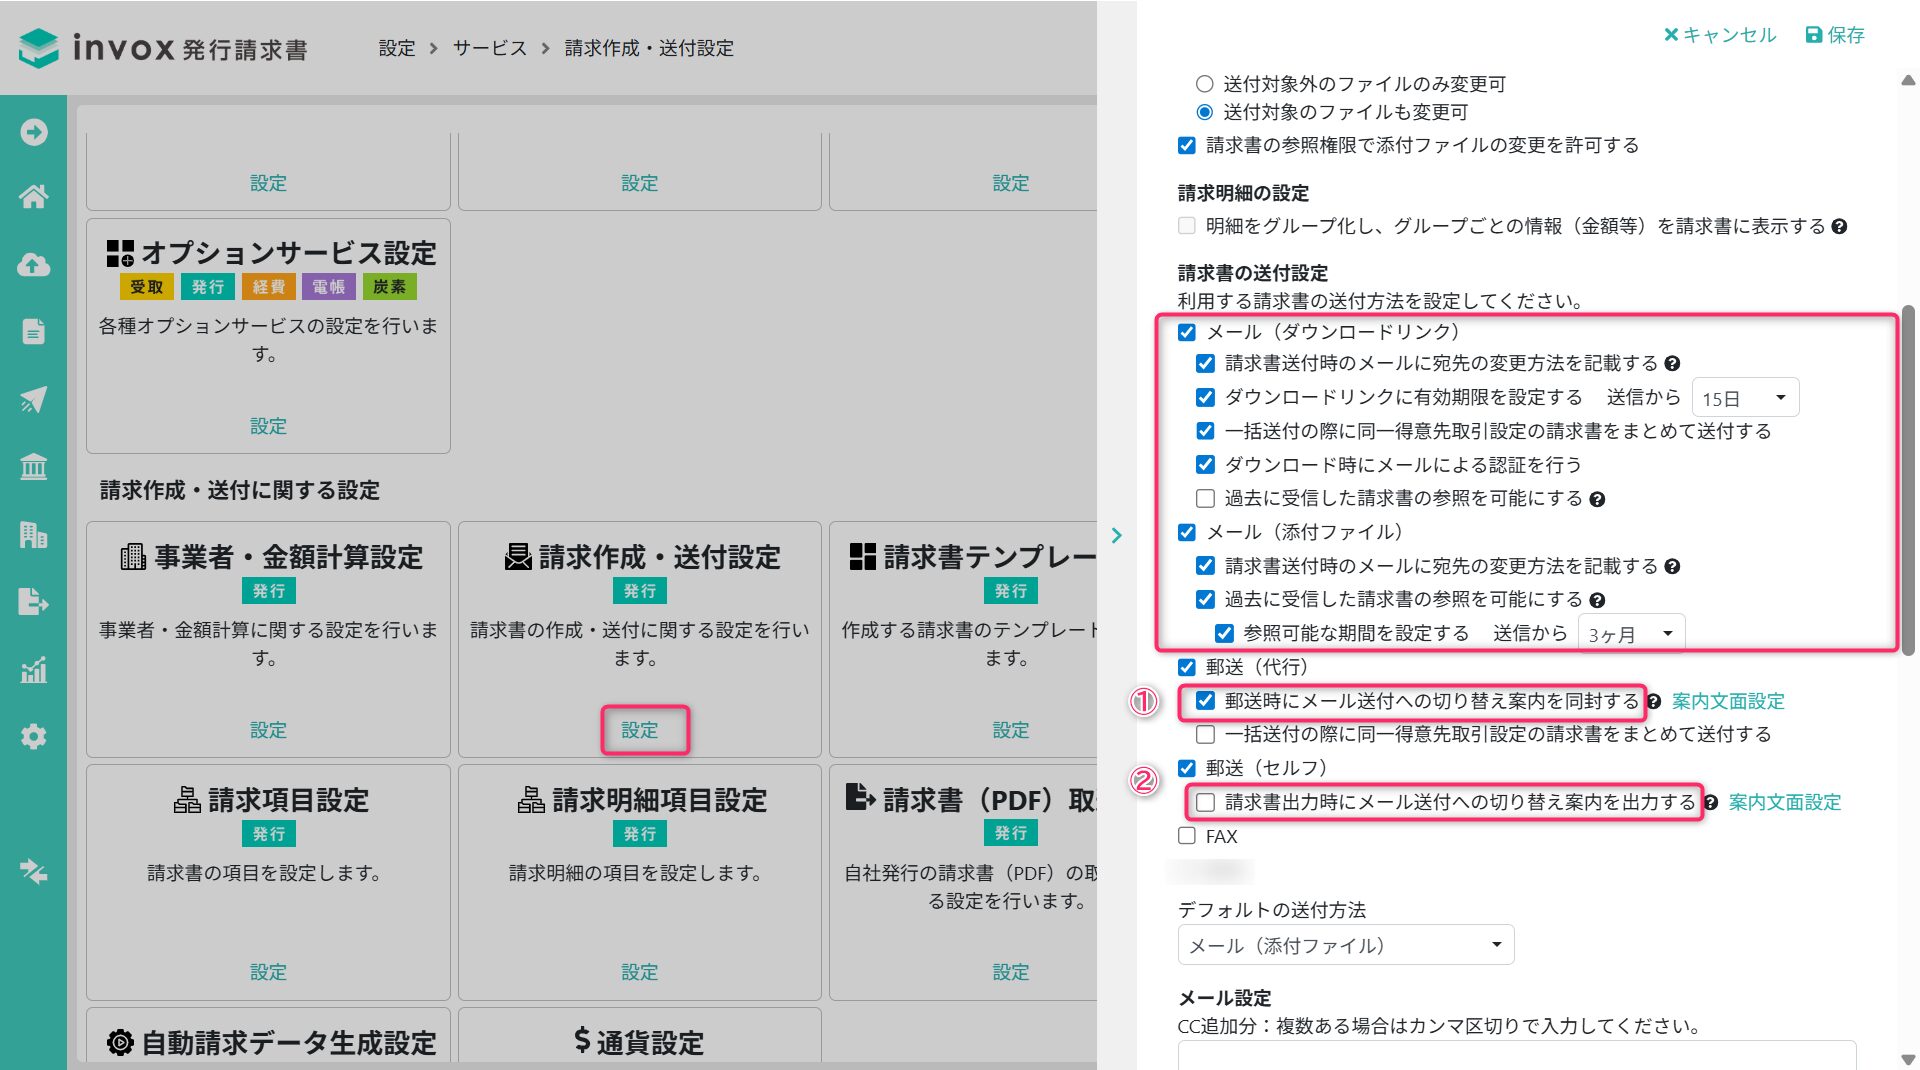Viewport: 1920px width, 1070px height.
Task: Click the panel scrollbar up arrow
Action: point(1908,81)
